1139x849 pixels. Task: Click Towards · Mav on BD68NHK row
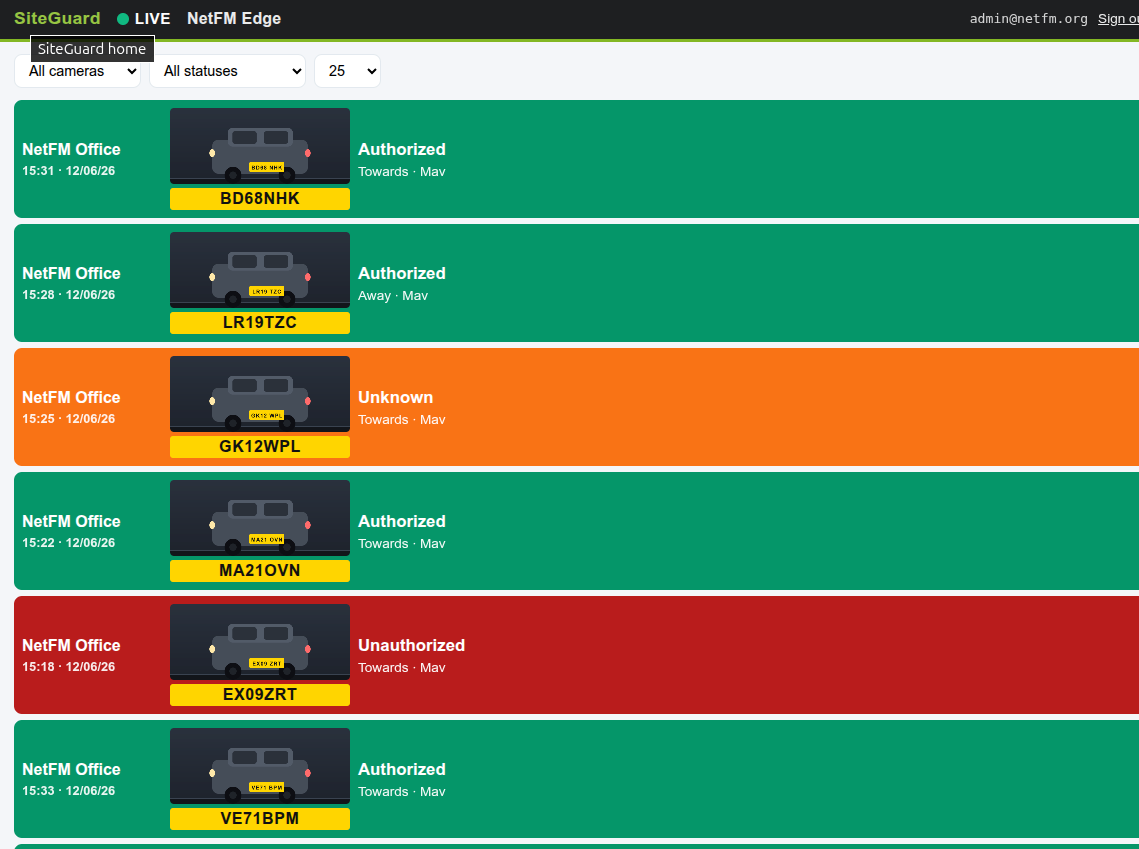[402, 171]
